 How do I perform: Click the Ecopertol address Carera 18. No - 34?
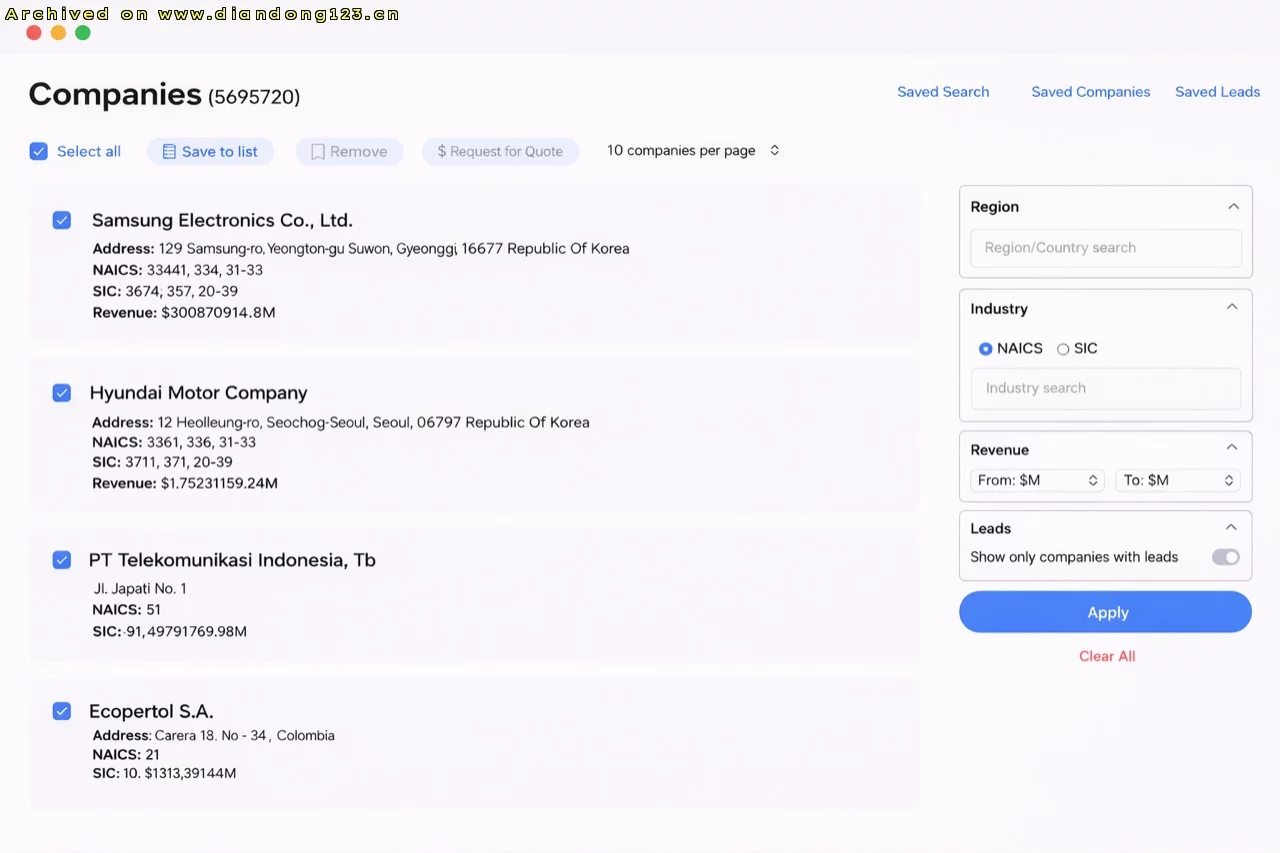tap(211, 736)
